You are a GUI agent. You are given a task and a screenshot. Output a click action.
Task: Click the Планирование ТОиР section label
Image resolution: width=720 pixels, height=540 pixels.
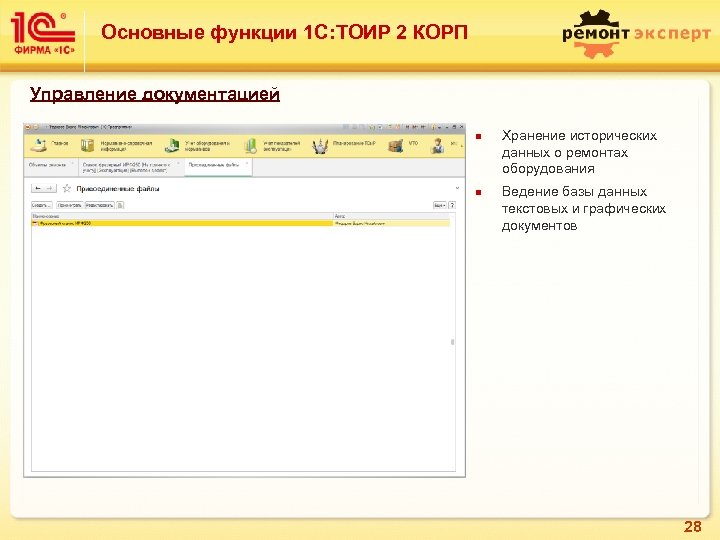[x=354, y=143]
